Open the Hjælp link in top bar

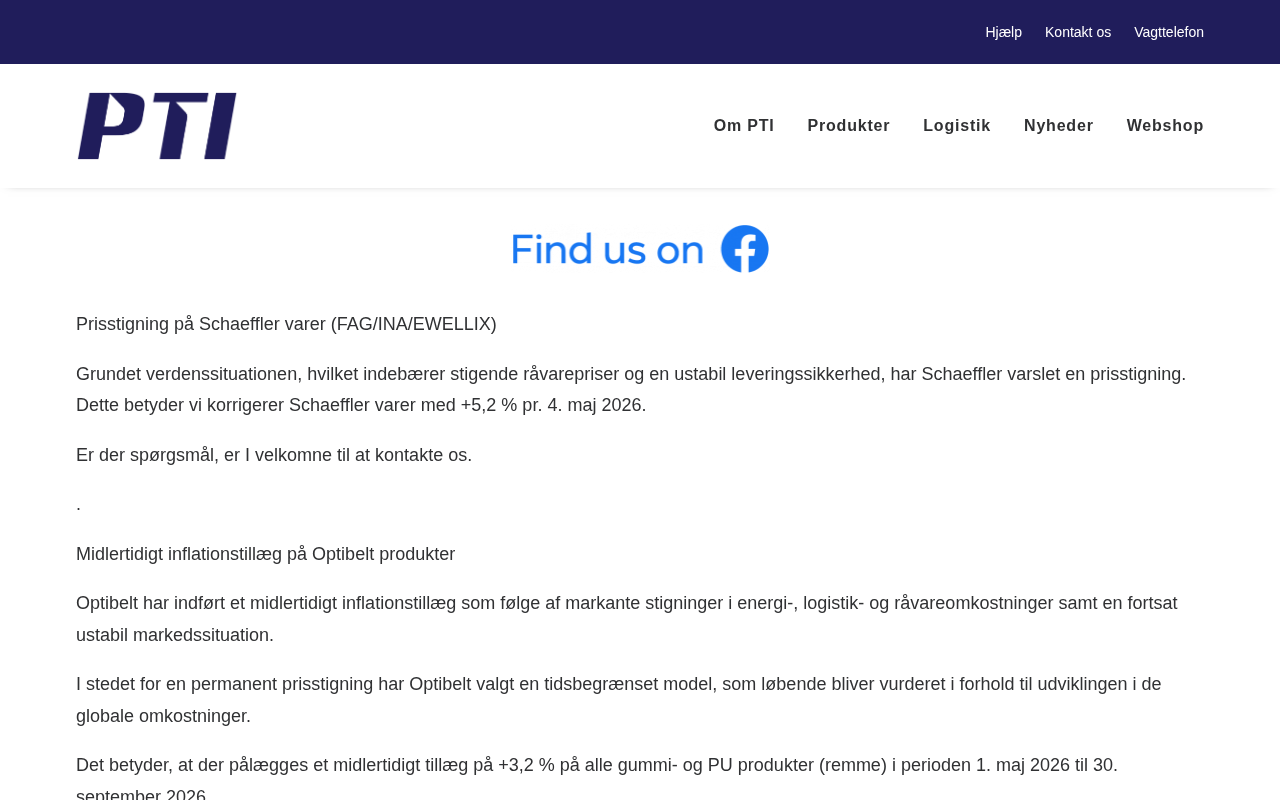pos(1003,32)
